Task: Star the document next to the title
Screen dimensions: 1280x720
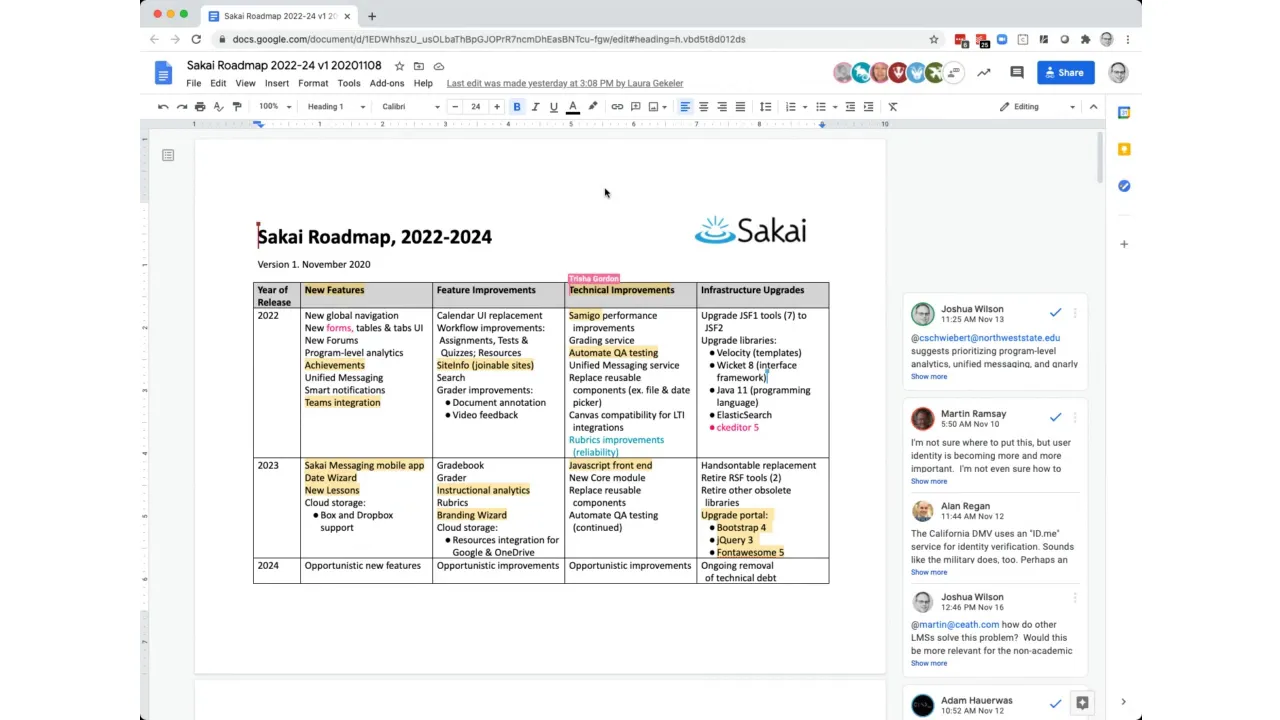Action: tap(399, 66)
